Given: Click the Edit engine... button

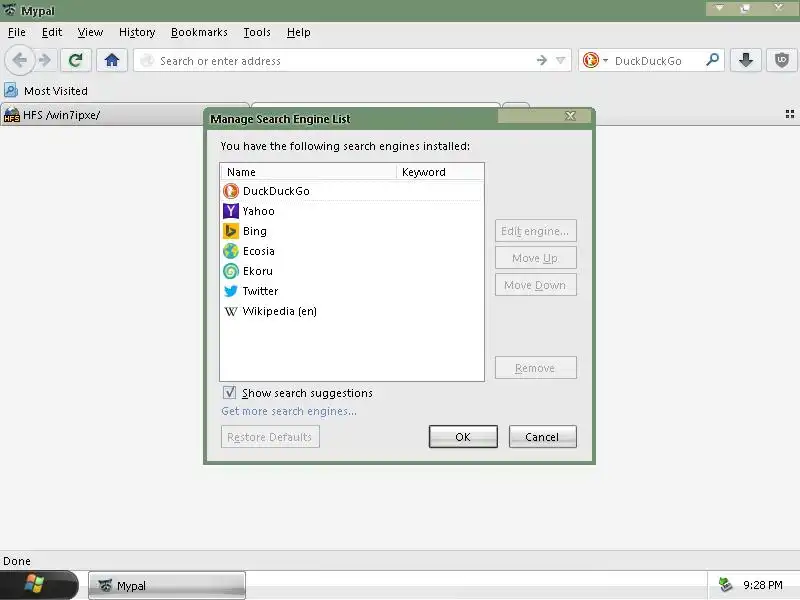Looking at the screenshot, I should click(535, 231).
